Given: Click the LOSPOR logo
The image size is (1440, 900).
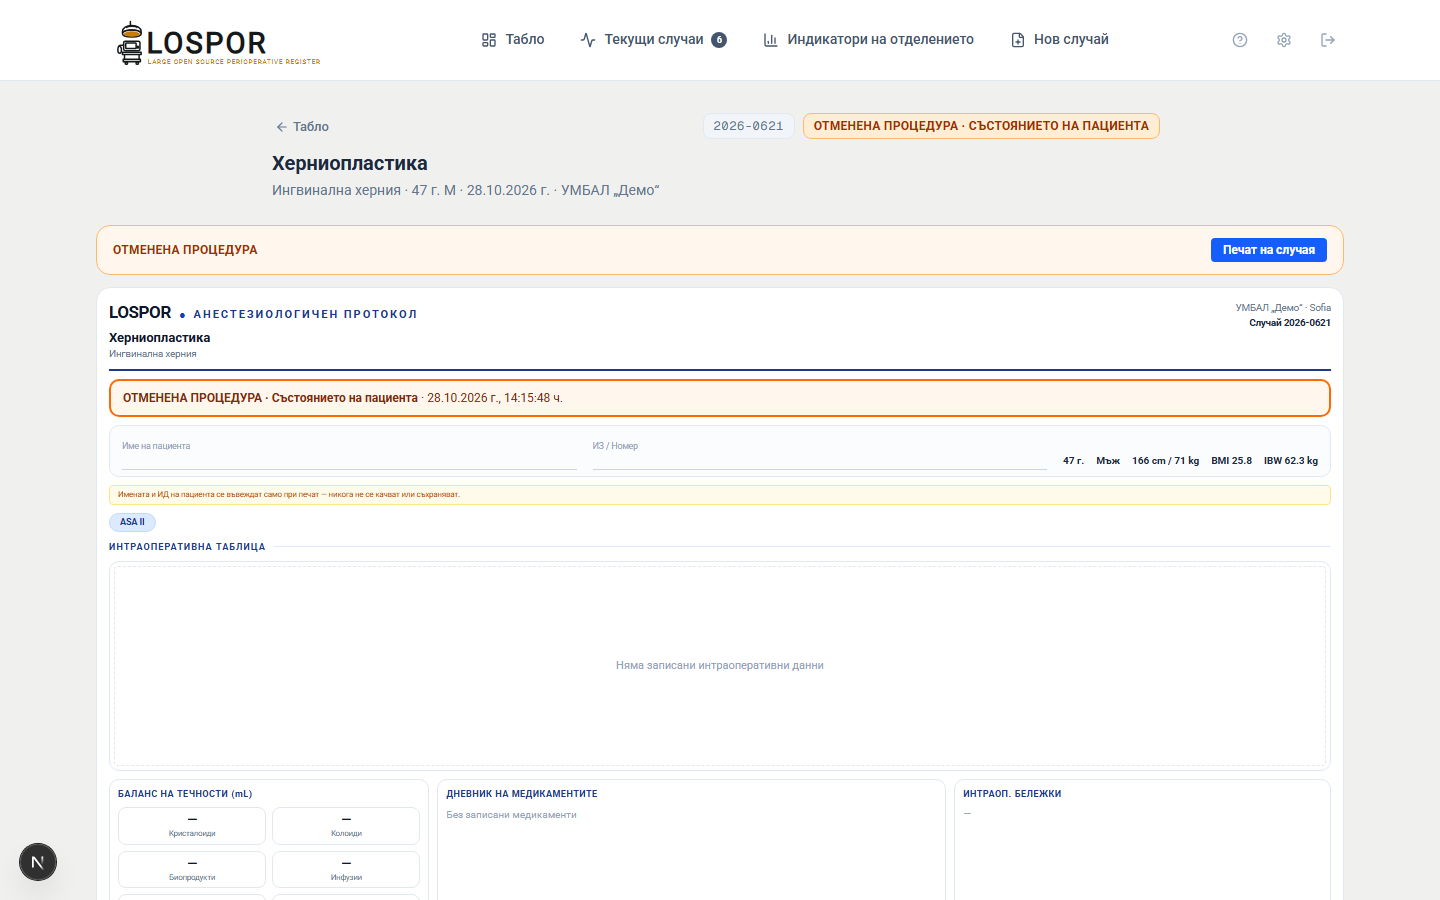Looking at the screenshot, I should [219, 43].
